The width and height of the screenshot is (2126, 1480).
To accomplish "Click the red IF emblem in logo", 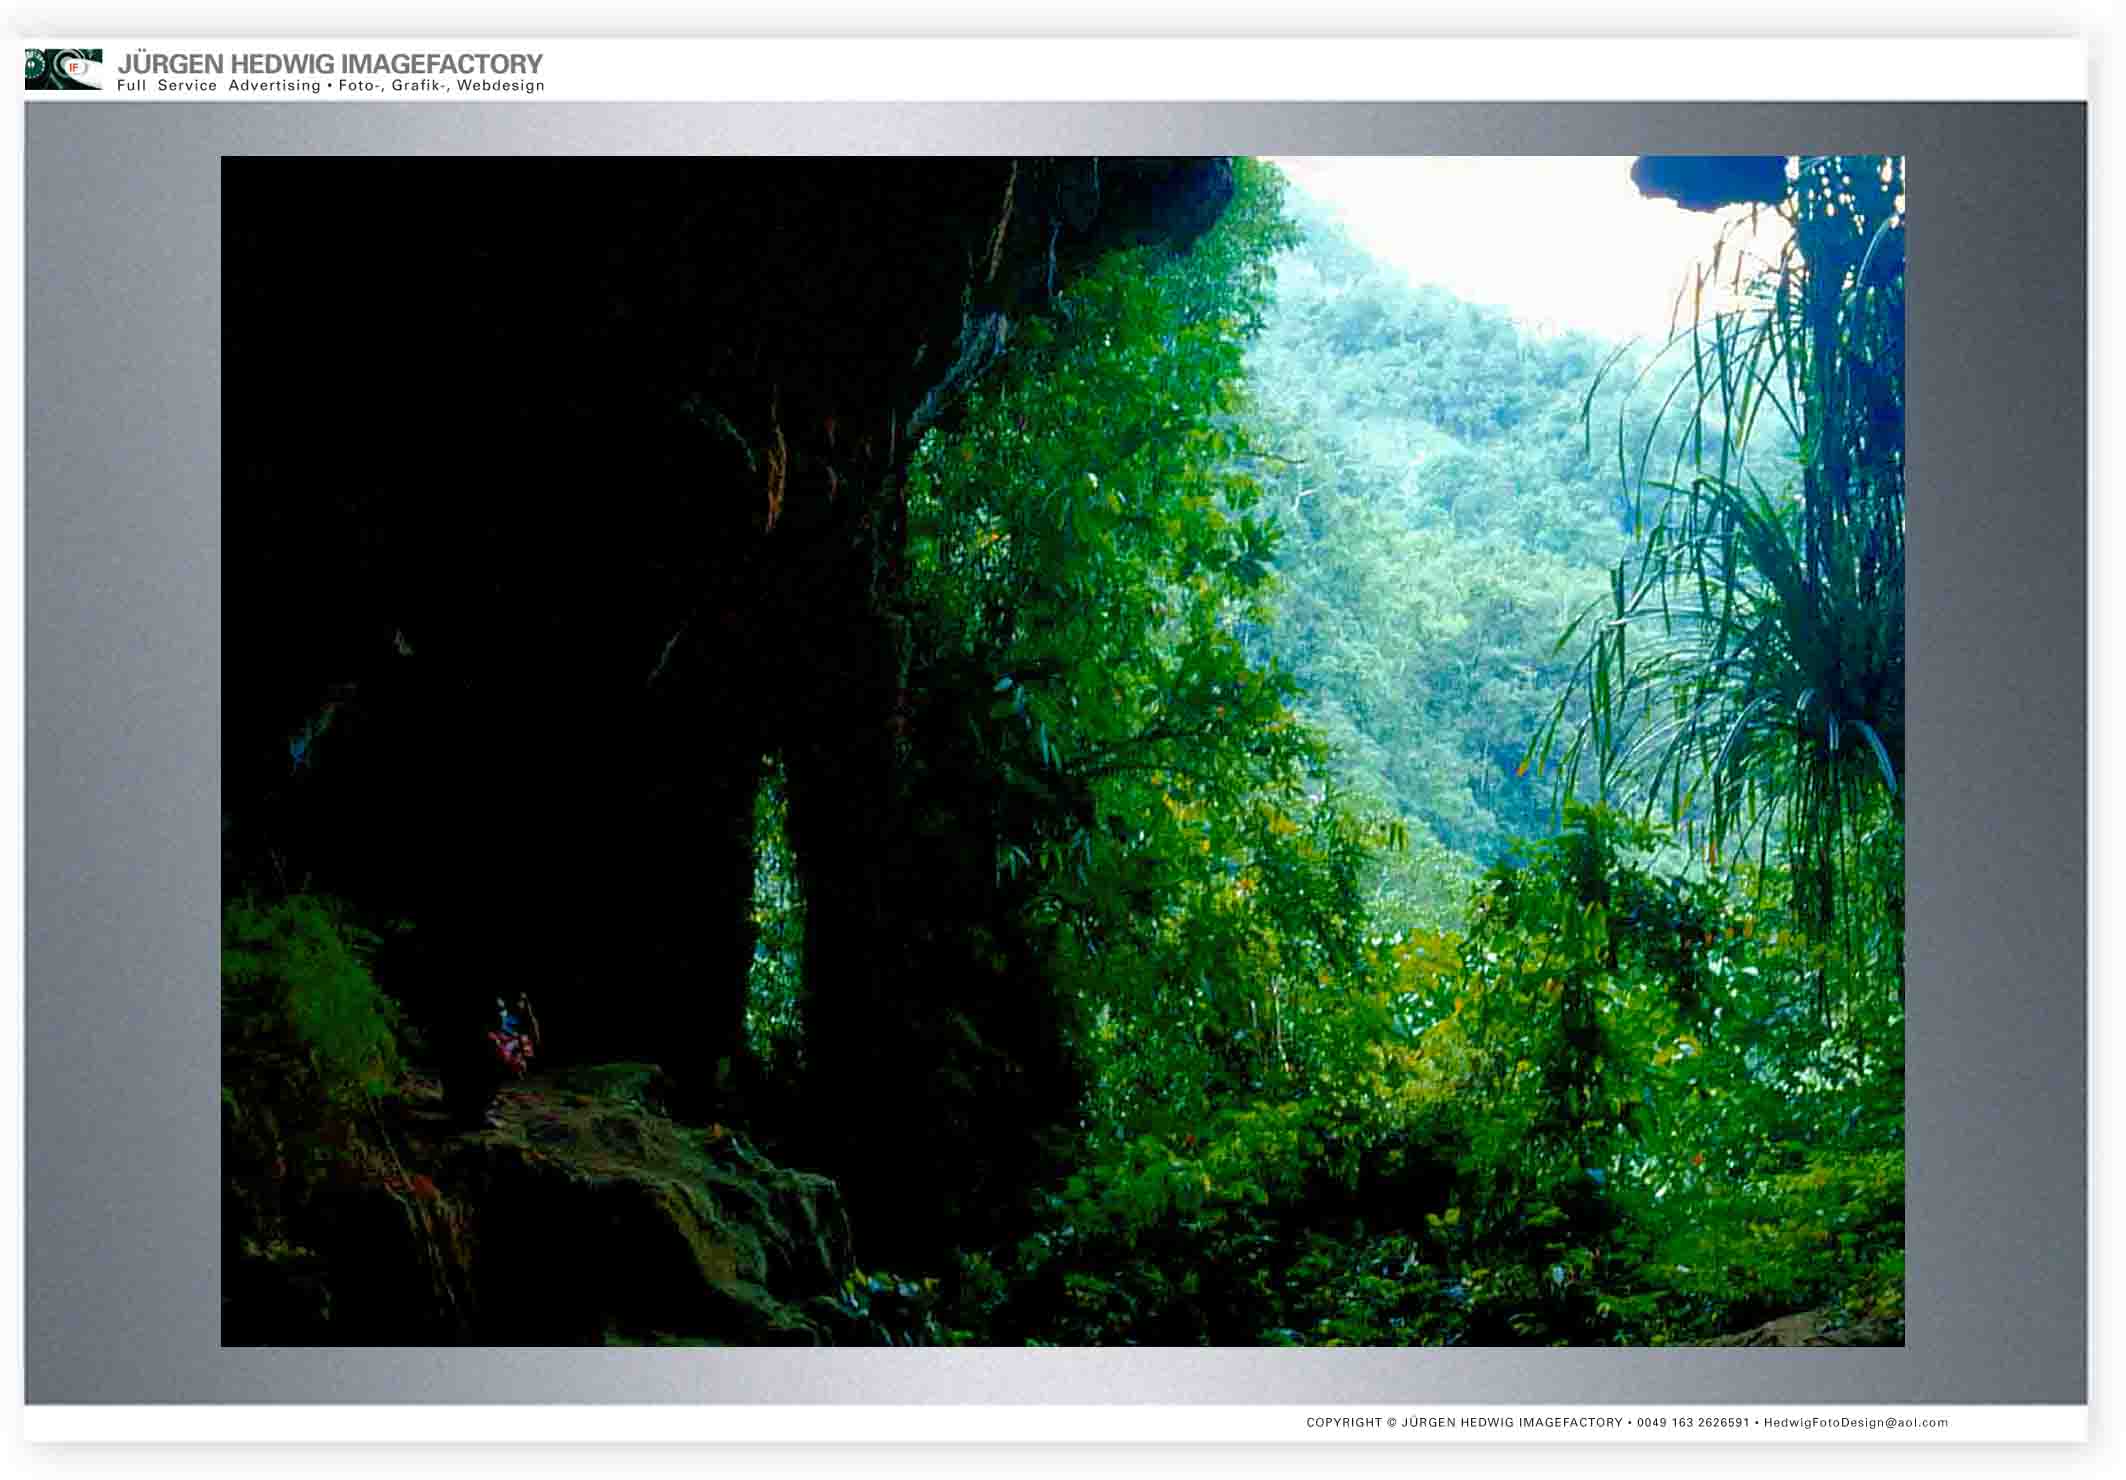I will (x=74, y=68).
